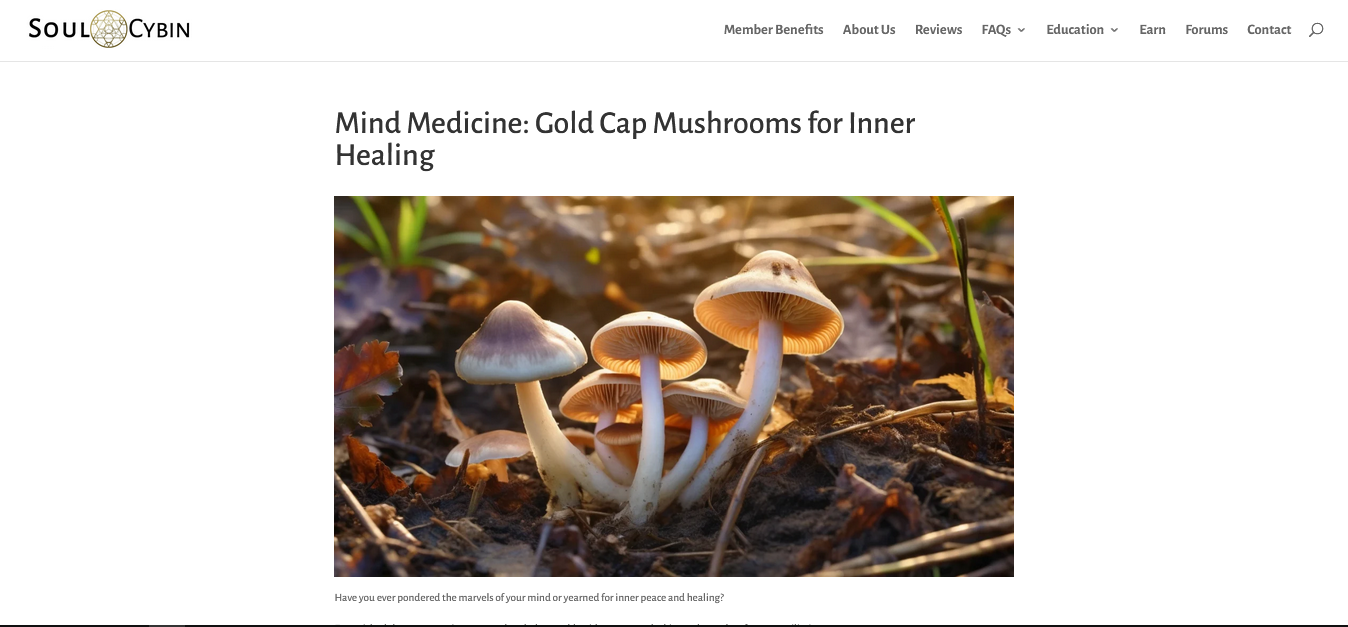
Task: Click the Soul Cybin geometric logo emblem
Action: [x=109, y=29]
